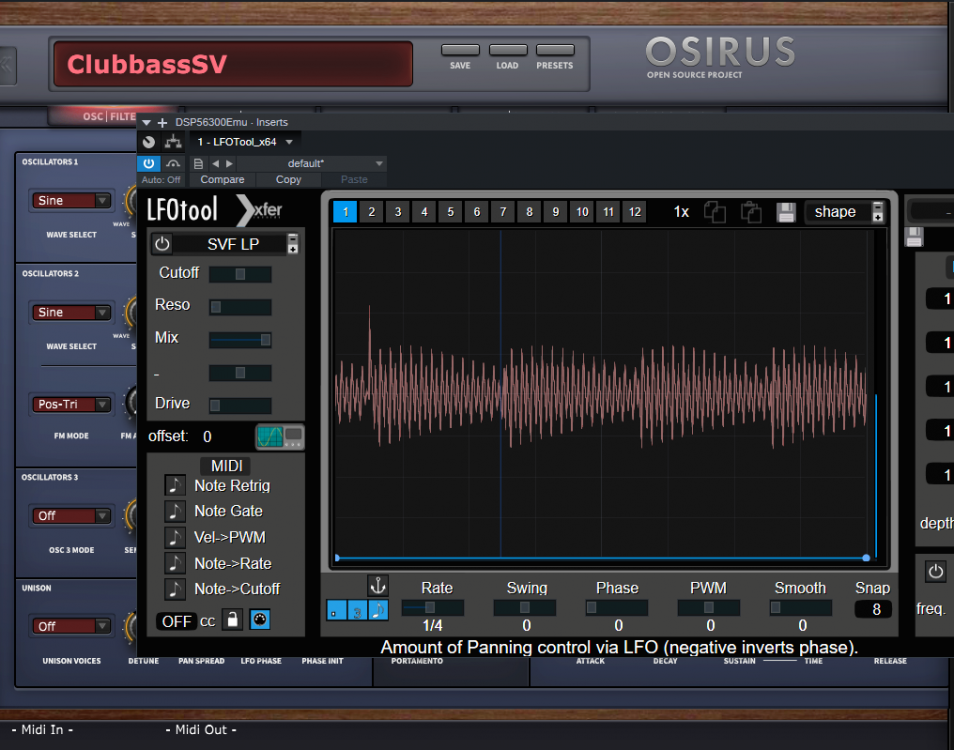Open the LFOTool_x64 insert selector dropdown
This screenshot has width=954, height=750.
[290, 142]
